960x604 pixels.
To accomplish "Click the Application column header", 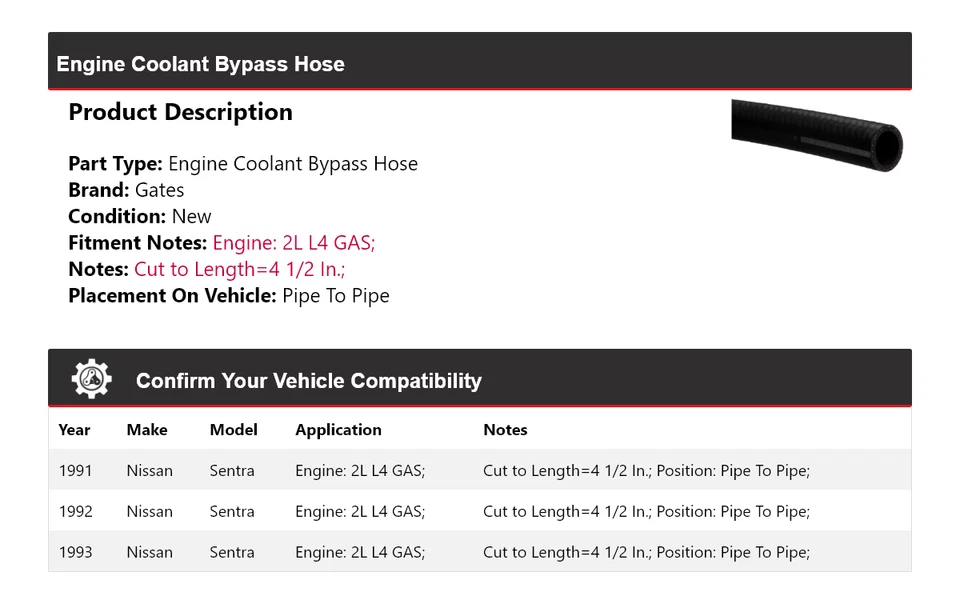I will 338,430.
